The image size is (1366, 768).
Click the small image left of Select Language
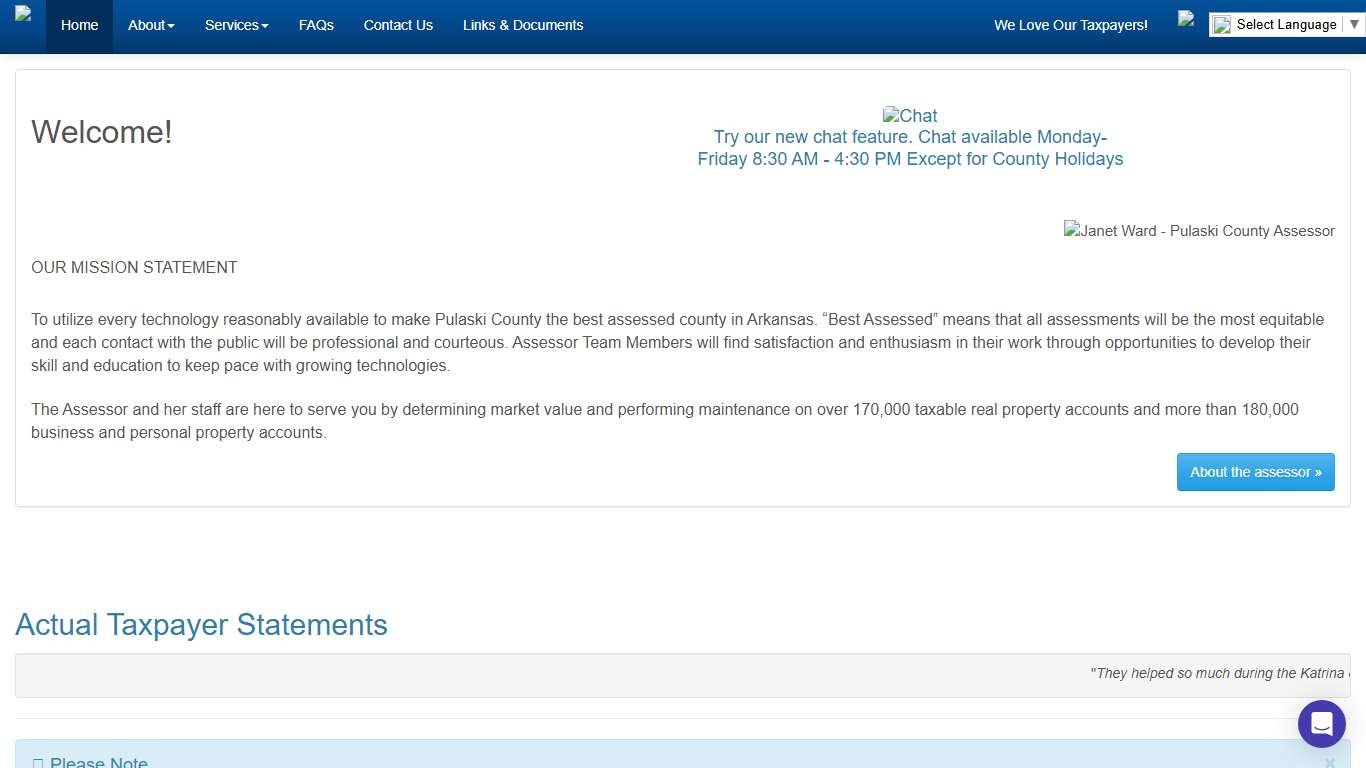point(1186,18)
